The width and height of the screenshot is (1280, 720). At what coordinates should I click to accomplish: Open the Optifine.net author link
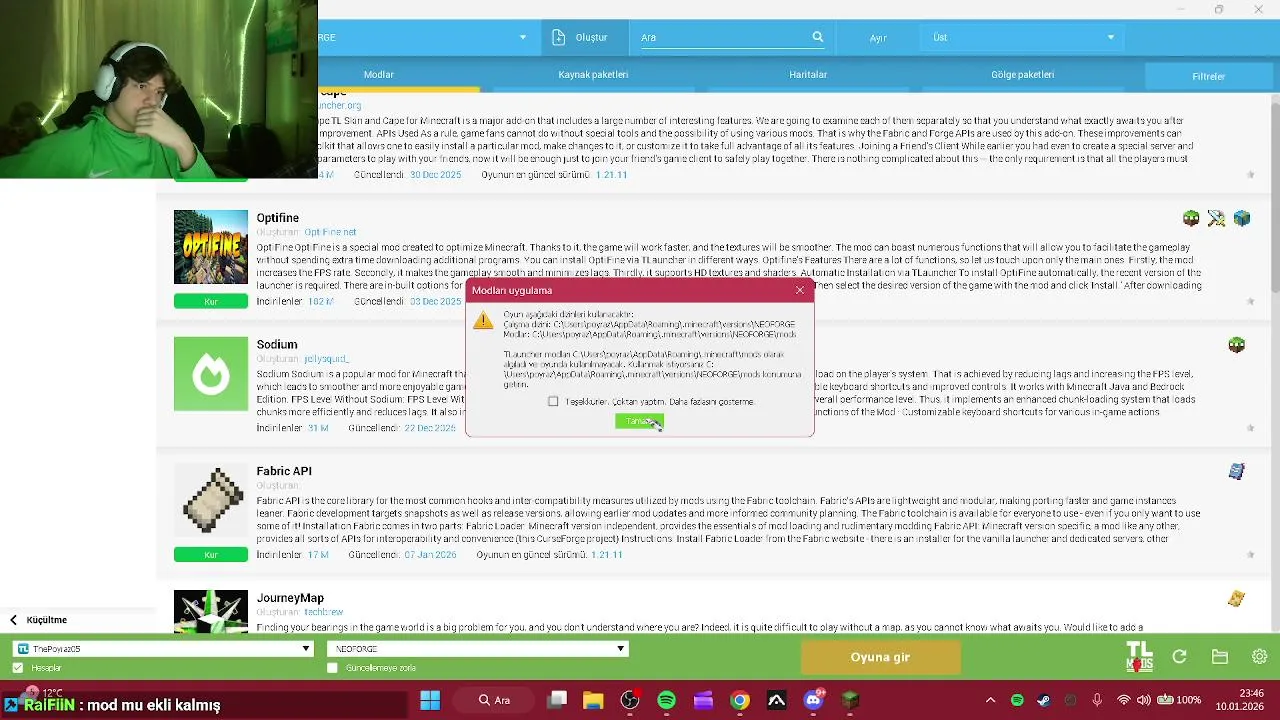pyautogui.click(x=330, y=232)
